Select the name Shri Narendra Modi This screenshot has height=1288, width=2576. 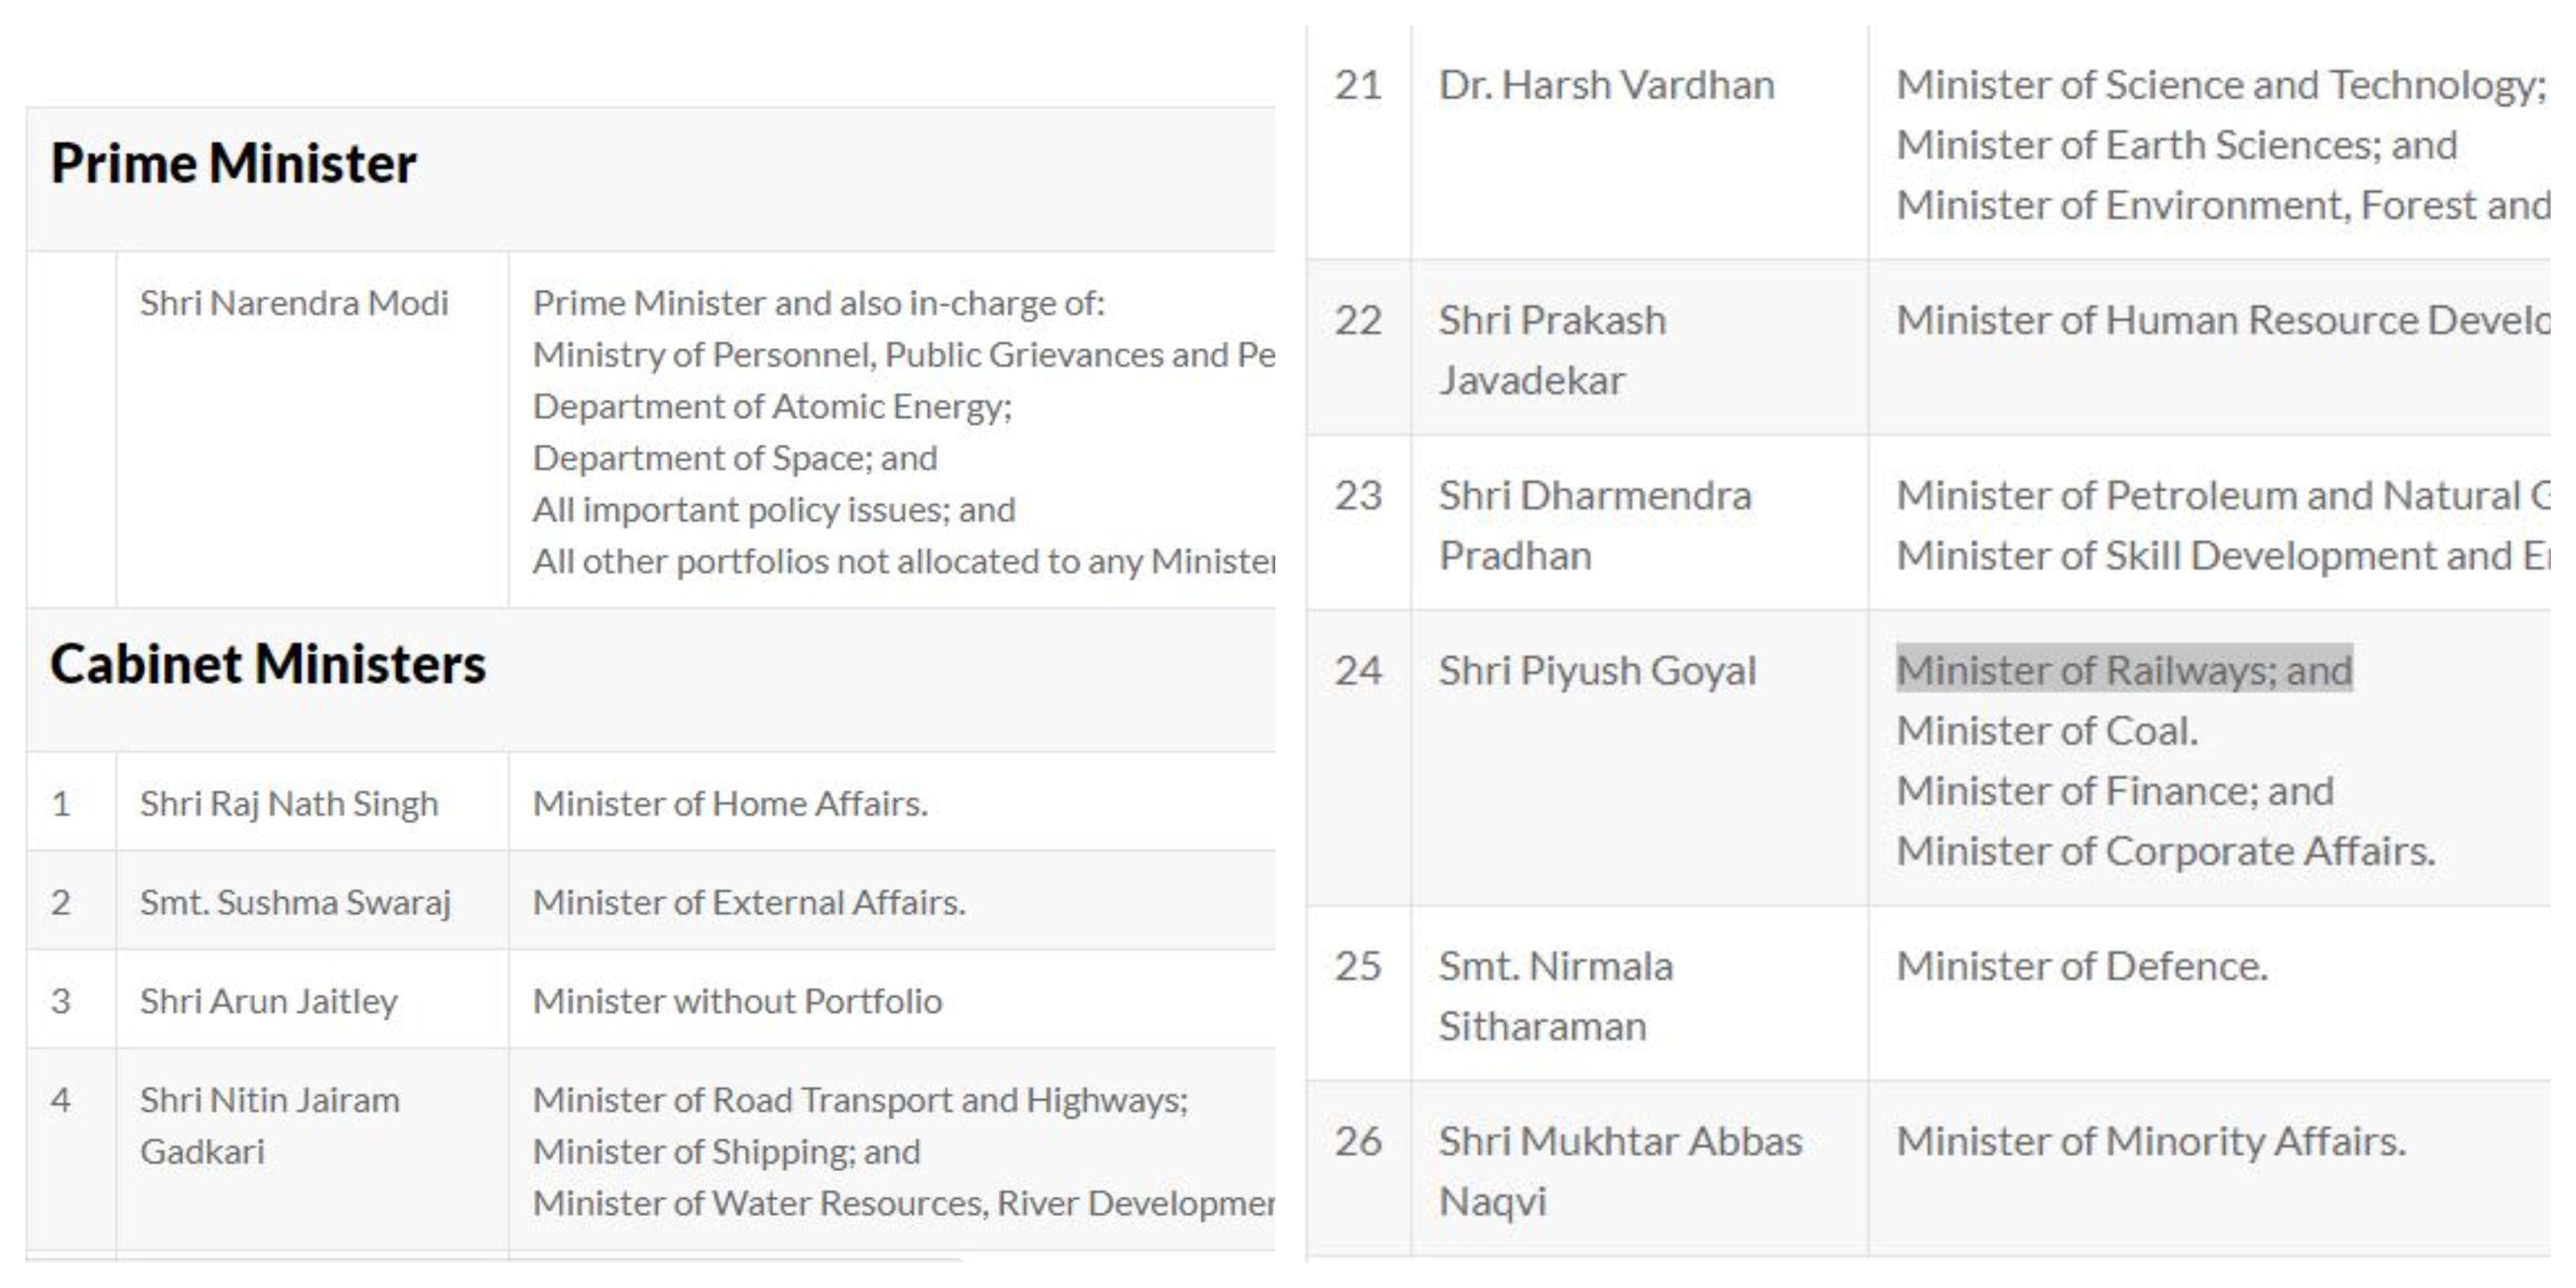coord(294,303)
